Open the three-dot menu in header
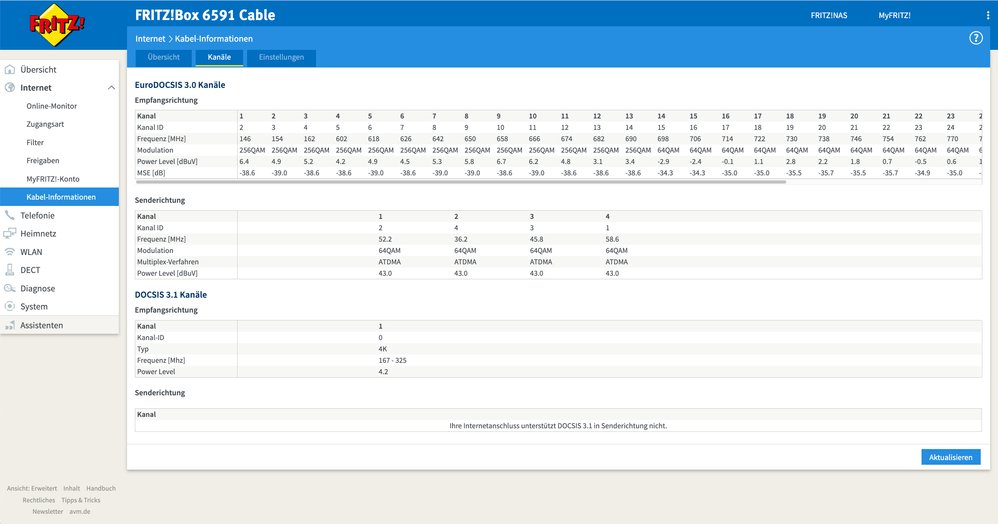The height and width of the screenshot is (524, 998). [988, 15]
